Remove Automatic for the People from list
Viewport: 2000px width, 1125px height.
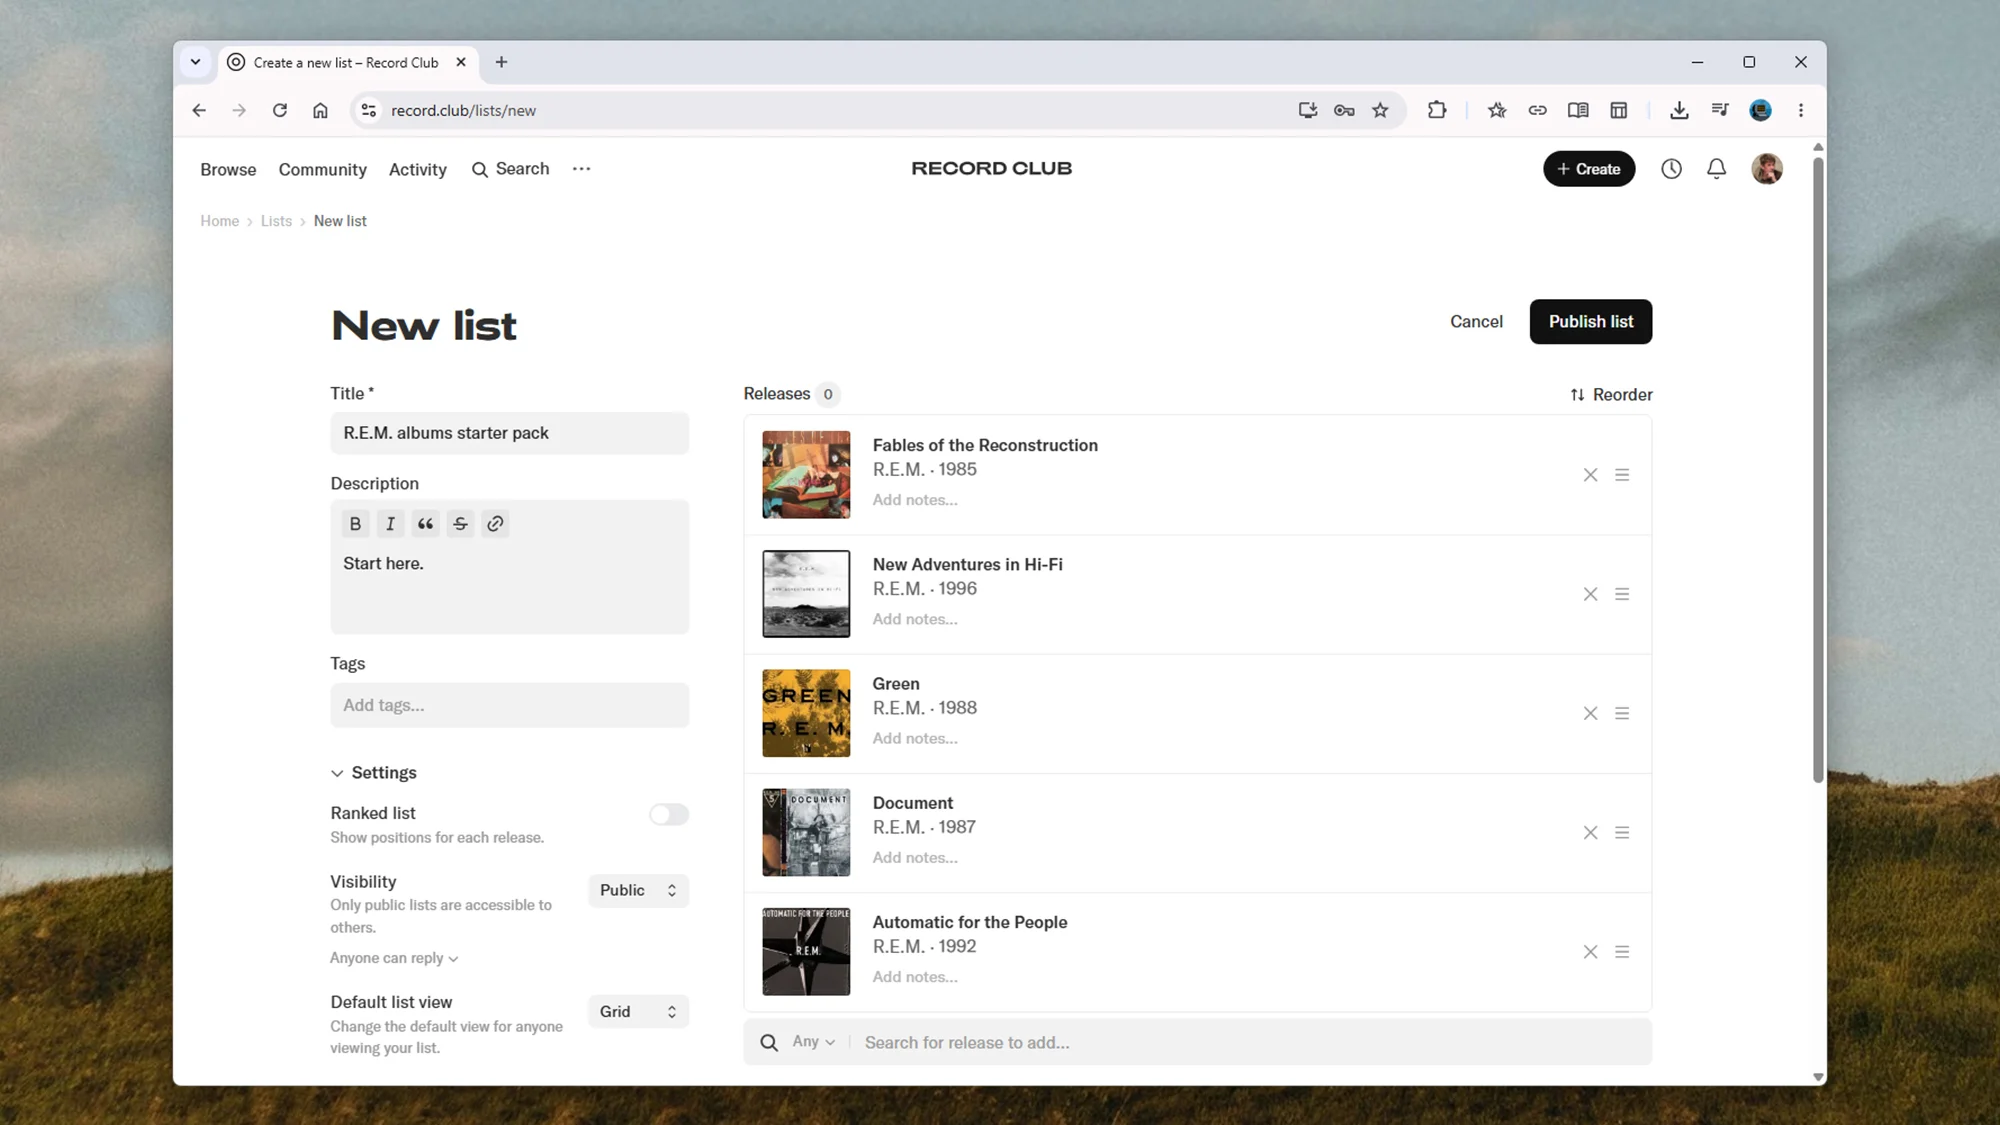coord(1590,952)
